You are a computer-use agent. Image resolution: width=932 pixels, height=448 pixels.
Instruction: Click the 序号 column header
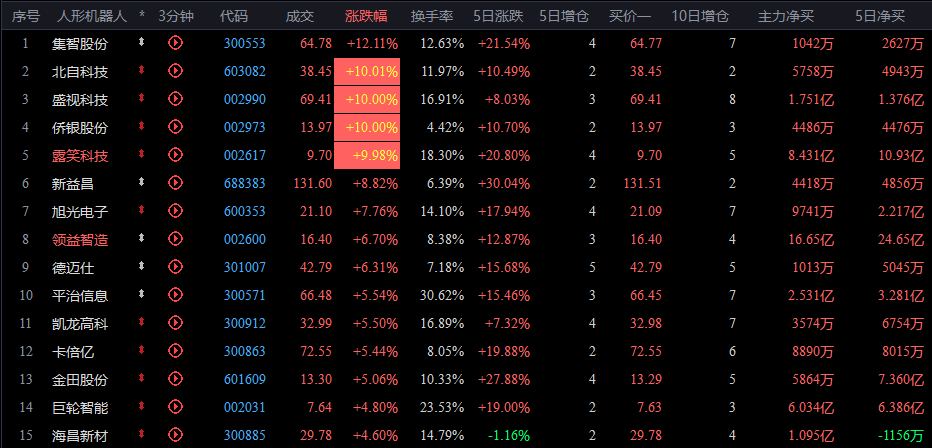(25, 16)
